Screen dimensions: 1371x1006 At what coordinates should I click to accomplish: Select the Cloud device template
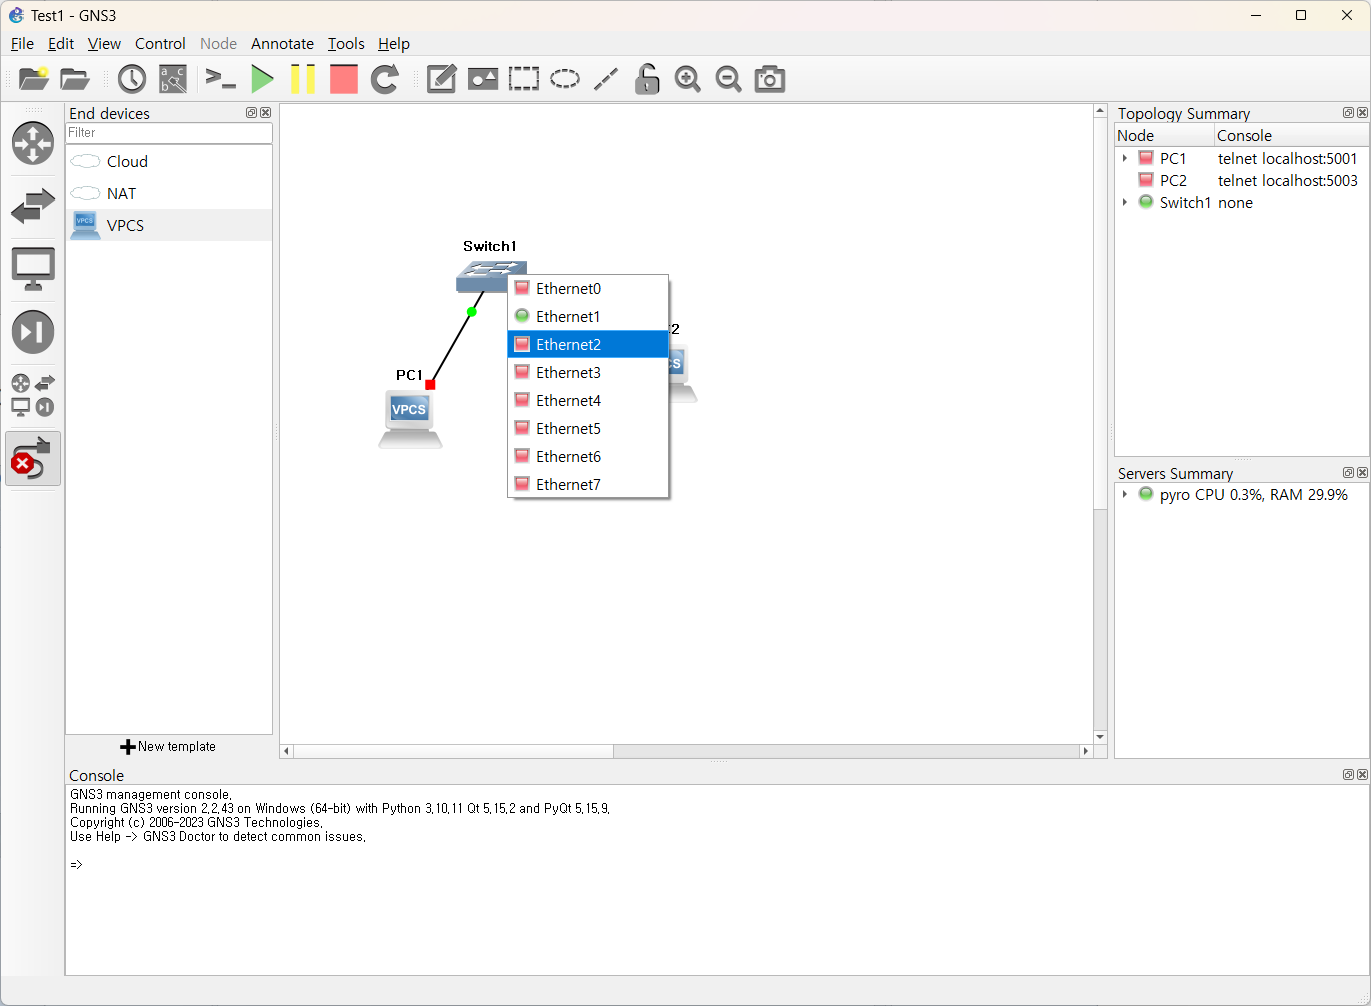pyautogui.click(x=169, y=161)
